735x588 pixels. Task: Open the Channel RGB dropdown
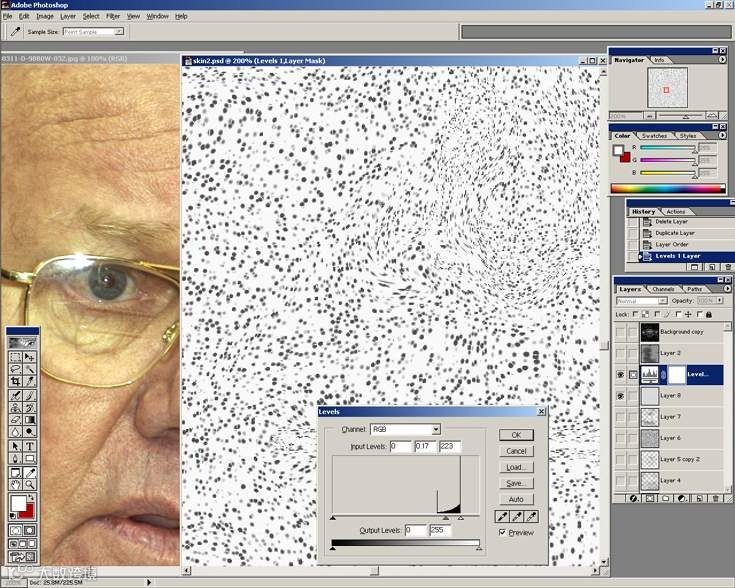coord(405,429)
